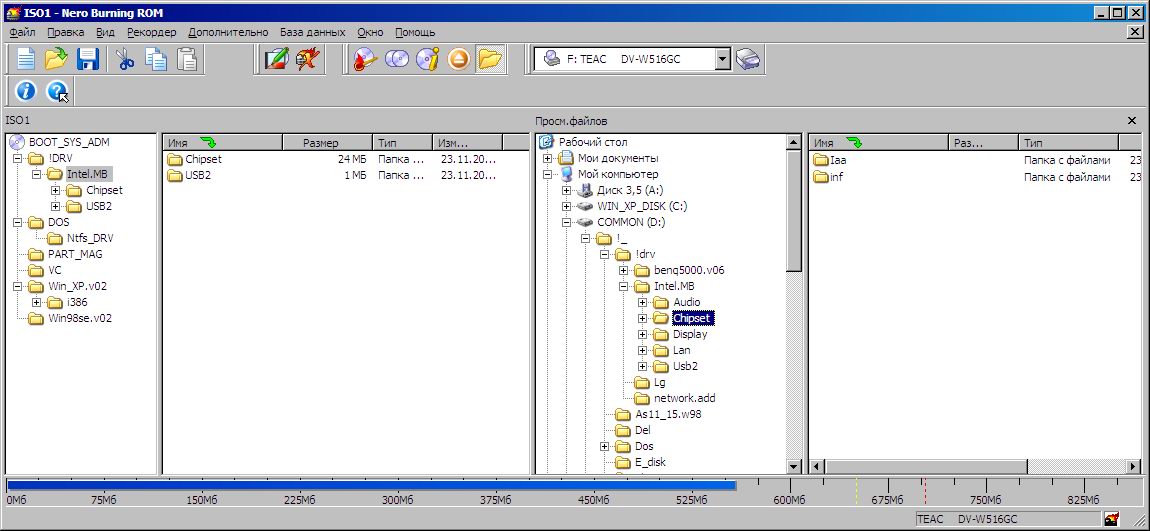
Task: Toggle the file browser folder icon
Action: pyautogui.click(x=489, y=59)
